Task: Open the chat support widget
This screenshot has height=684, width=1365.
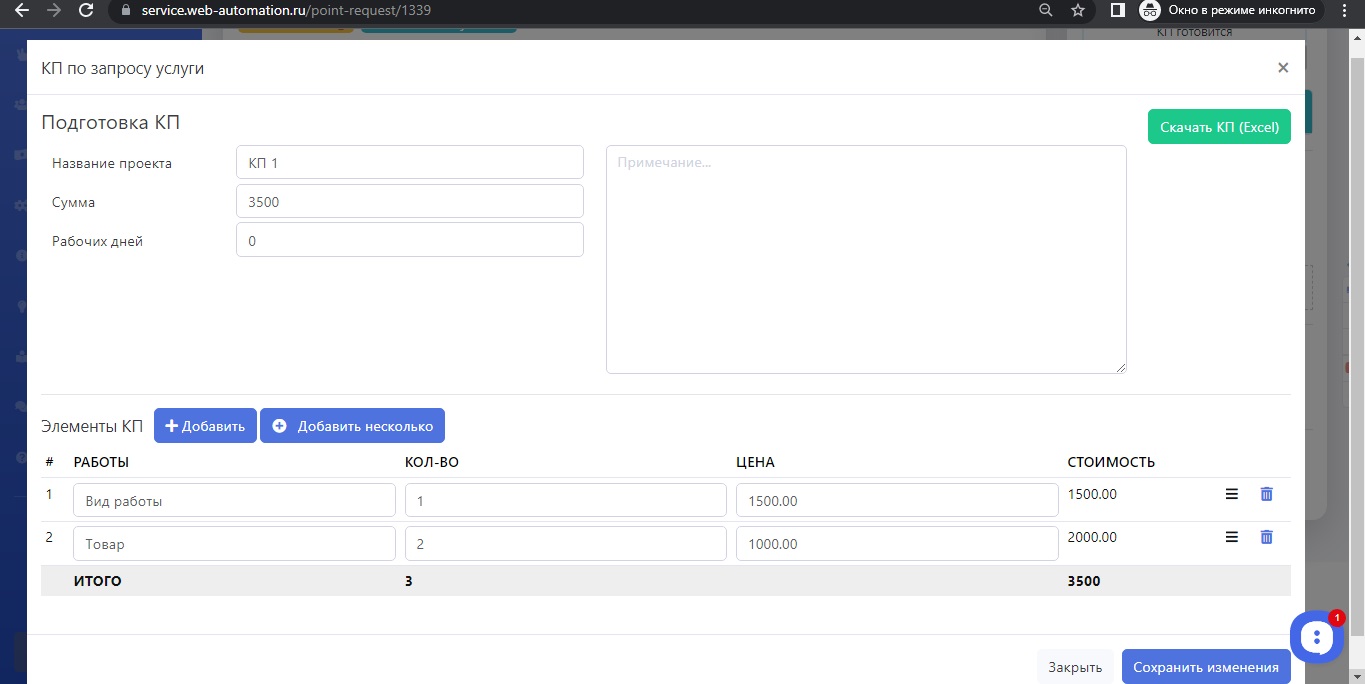Action: point(1317,637)
